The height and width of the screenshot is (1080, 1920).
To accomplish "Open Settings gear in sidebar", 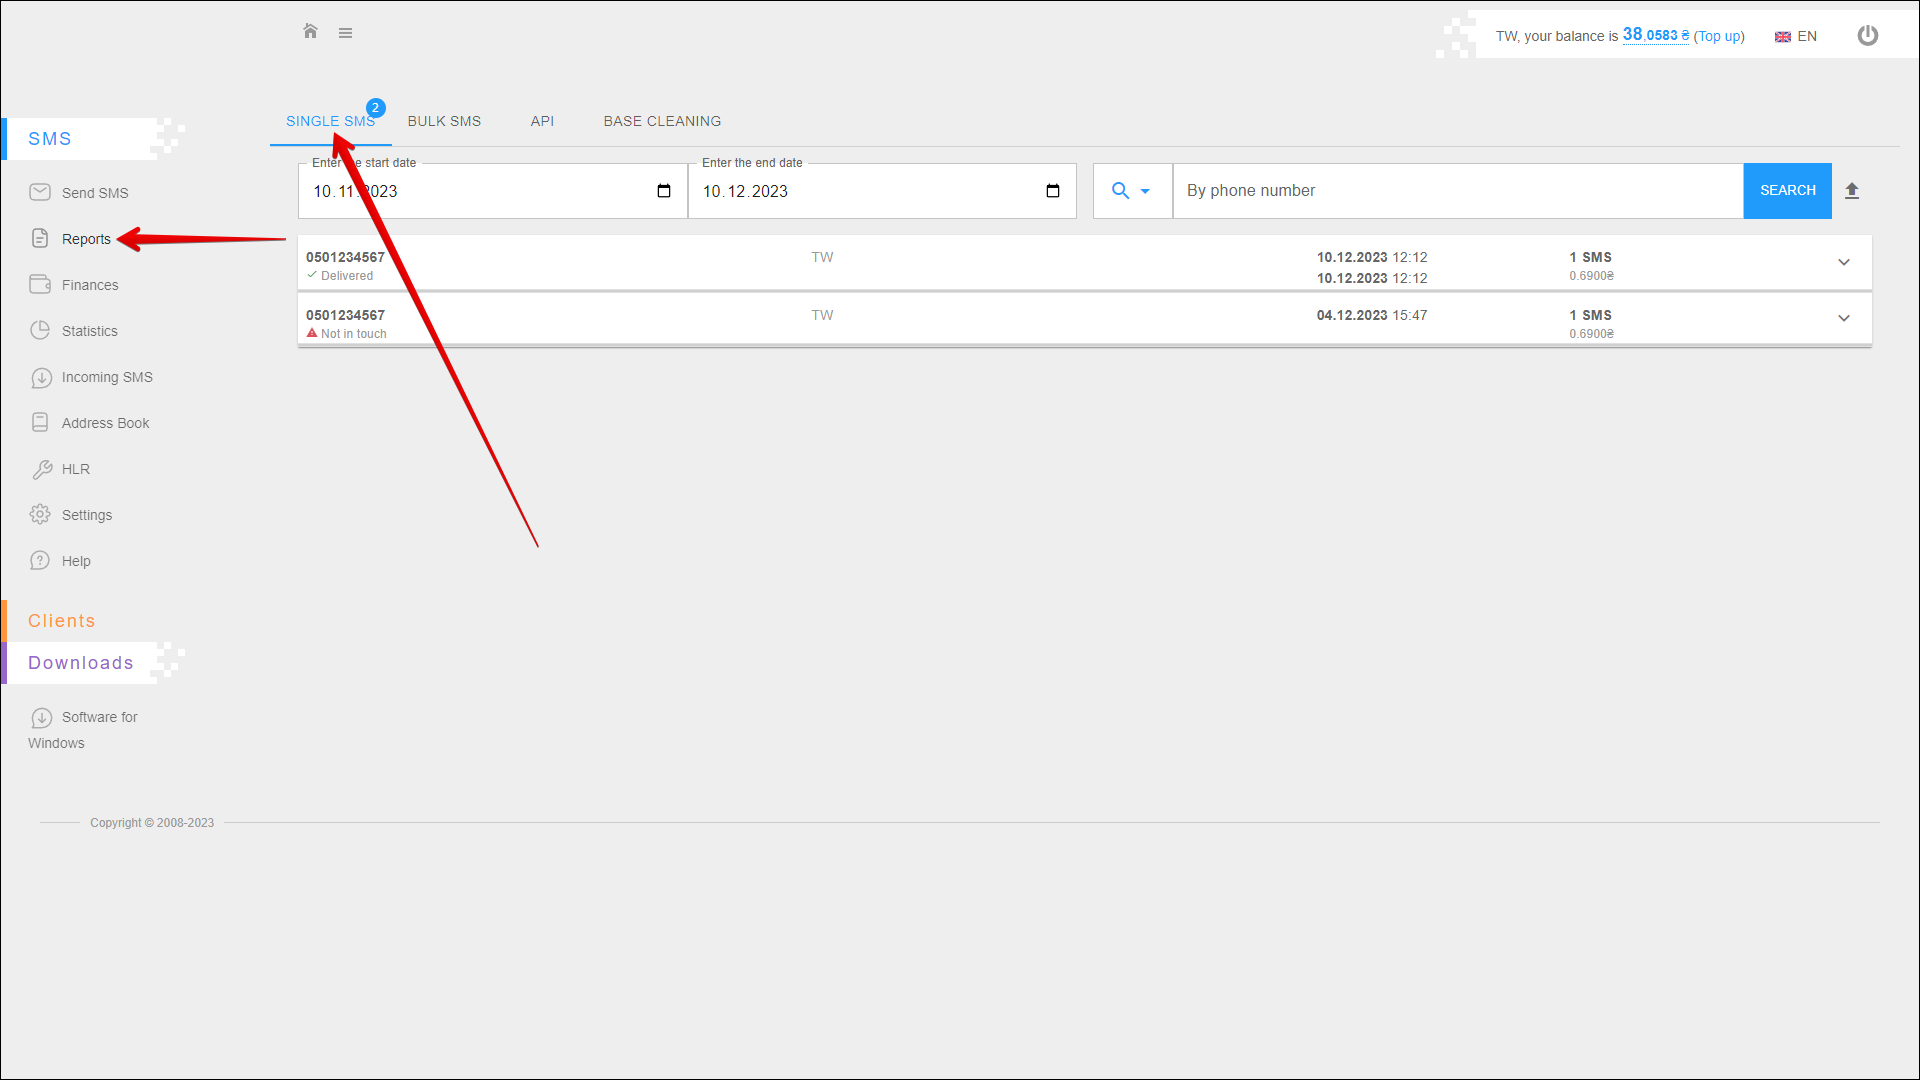I will click(x=86, y=515).
